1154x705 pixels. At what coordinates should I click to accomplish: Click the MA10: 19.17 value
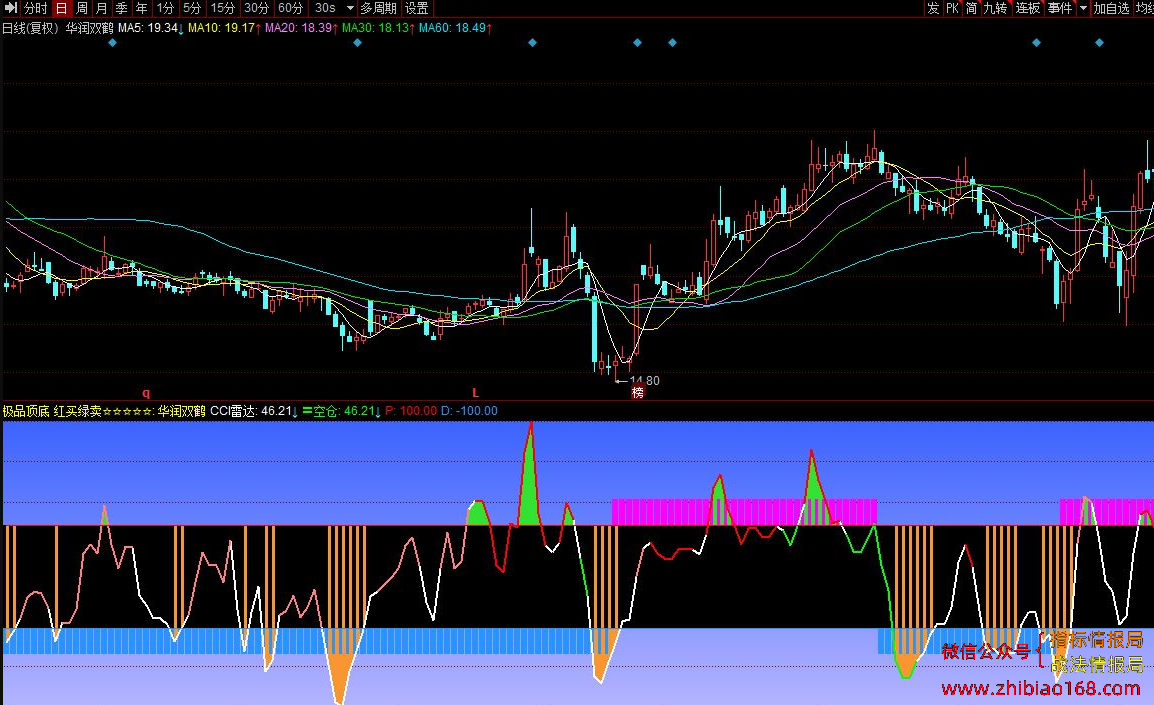[x=224, y=28]
